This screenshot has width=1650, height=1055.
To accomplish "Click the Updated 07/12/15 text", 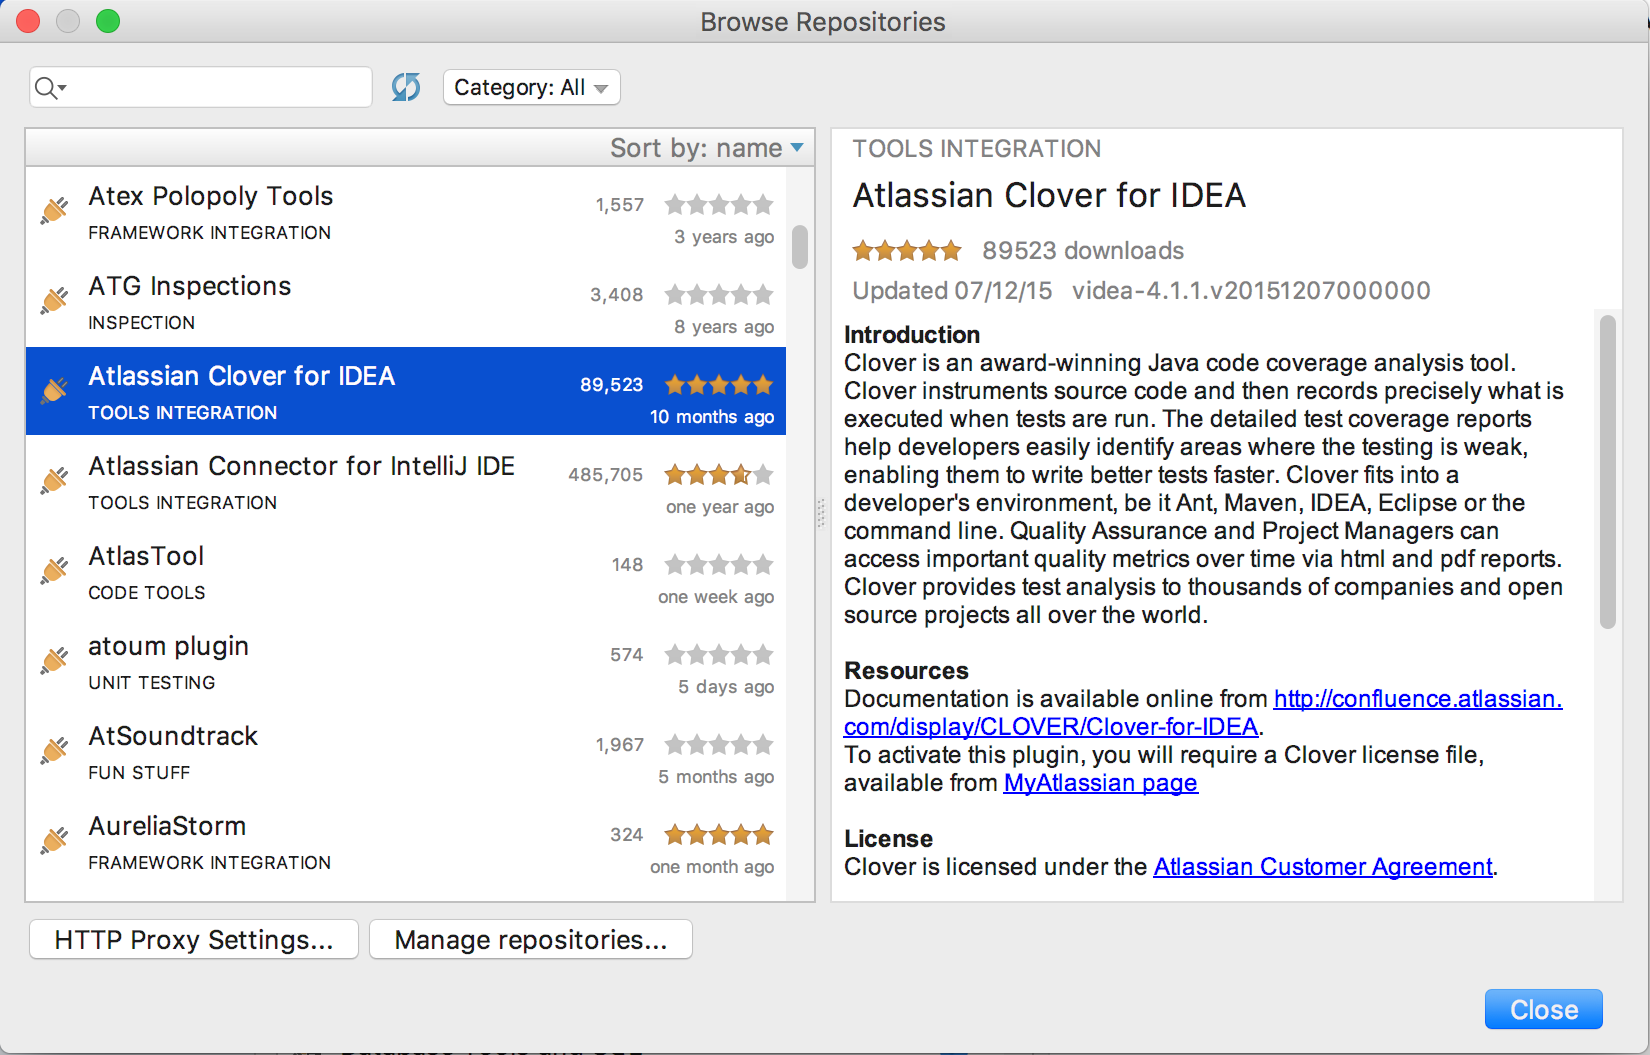I will click(952, 291).
